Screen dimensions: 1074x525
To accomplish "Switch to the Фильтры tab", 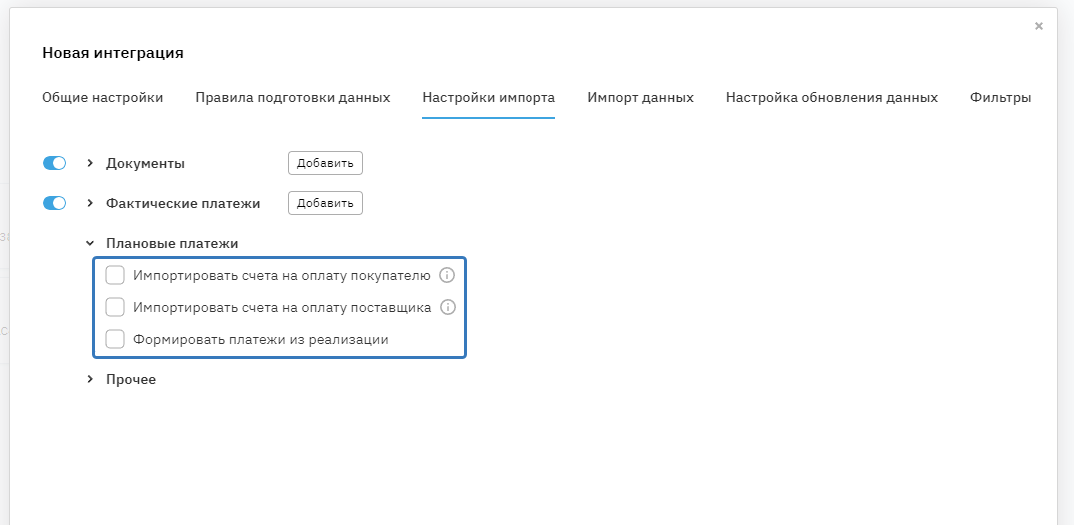I will tap(1000, 98).
